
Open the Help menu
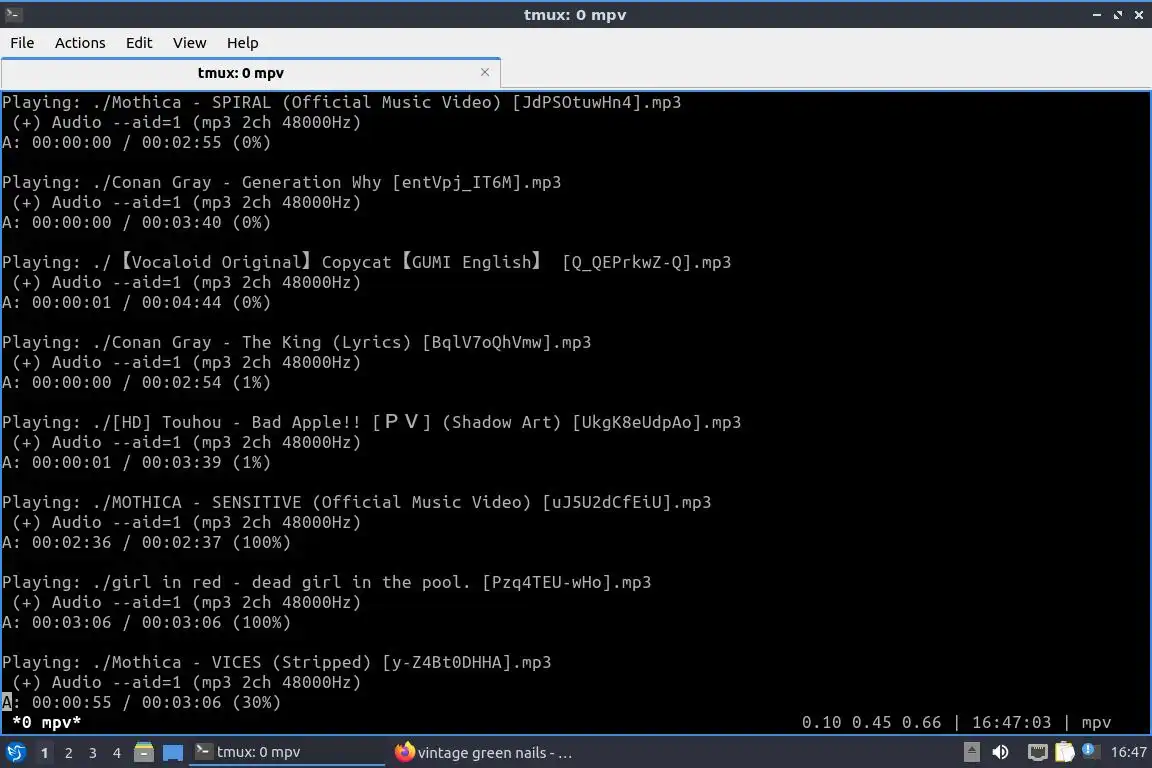pyautogui.click(x=242, y=43)
